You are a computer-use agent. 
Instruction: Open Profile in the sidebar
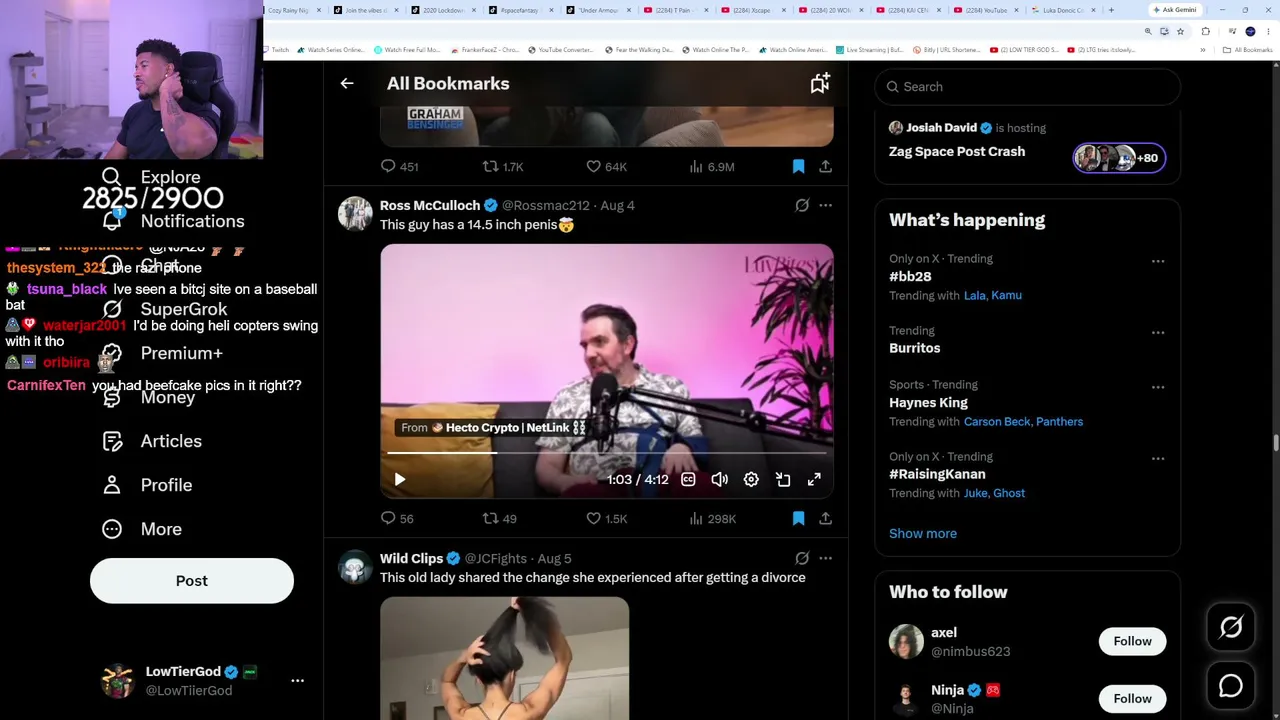[x=147, y=485]
